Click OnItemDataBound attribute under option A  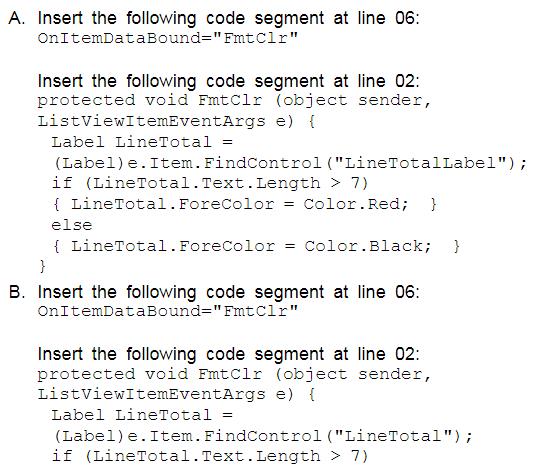tap(168, 38)
